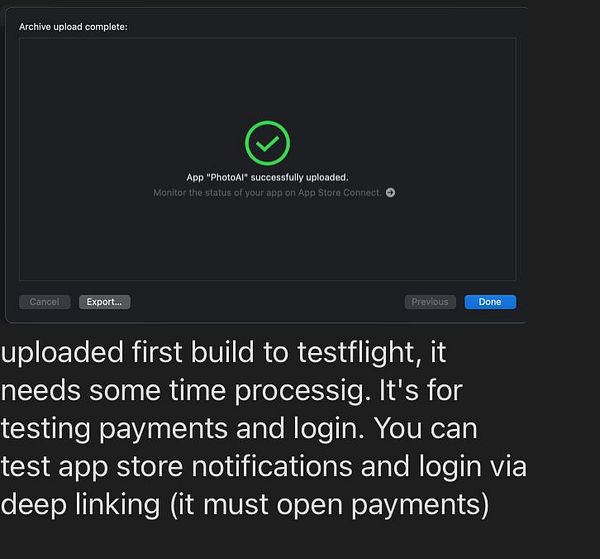The height and width of the screenshot is (559, 600).
Task: Click the green checkmark success icon
Action: pyautogui.click(x=267, y=144)
